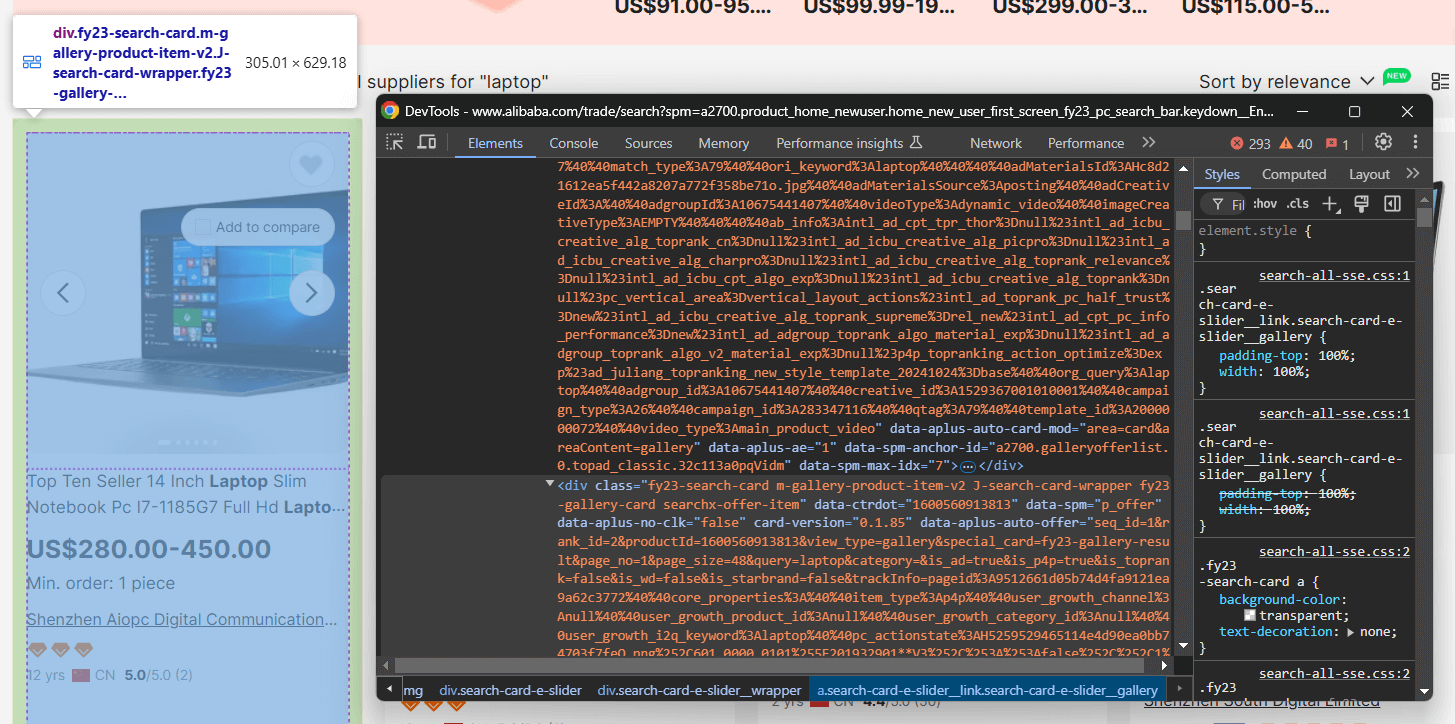Toggle element pseudo states with :hov button
Image resolution: width=1455 pixels, height=724 pixels.
tap(1265, 203)
